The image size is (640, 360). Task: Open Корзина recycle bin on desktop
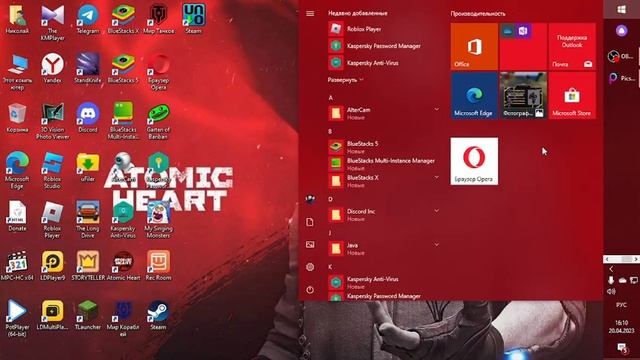(17, 118)
